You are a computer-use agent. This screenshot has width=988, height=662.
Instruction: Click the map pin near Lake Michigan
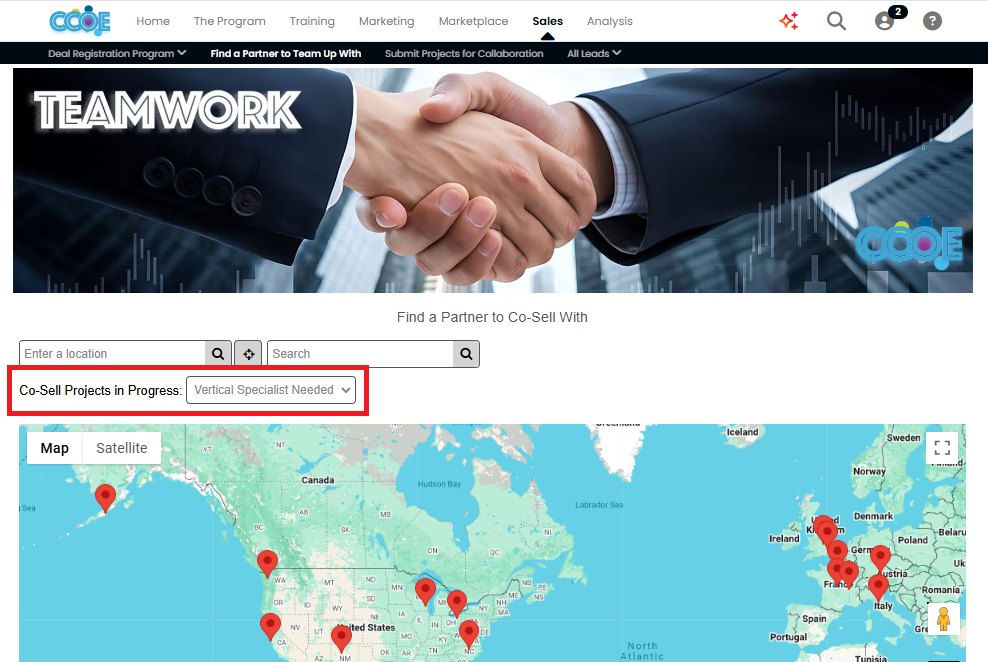(425, 591)
